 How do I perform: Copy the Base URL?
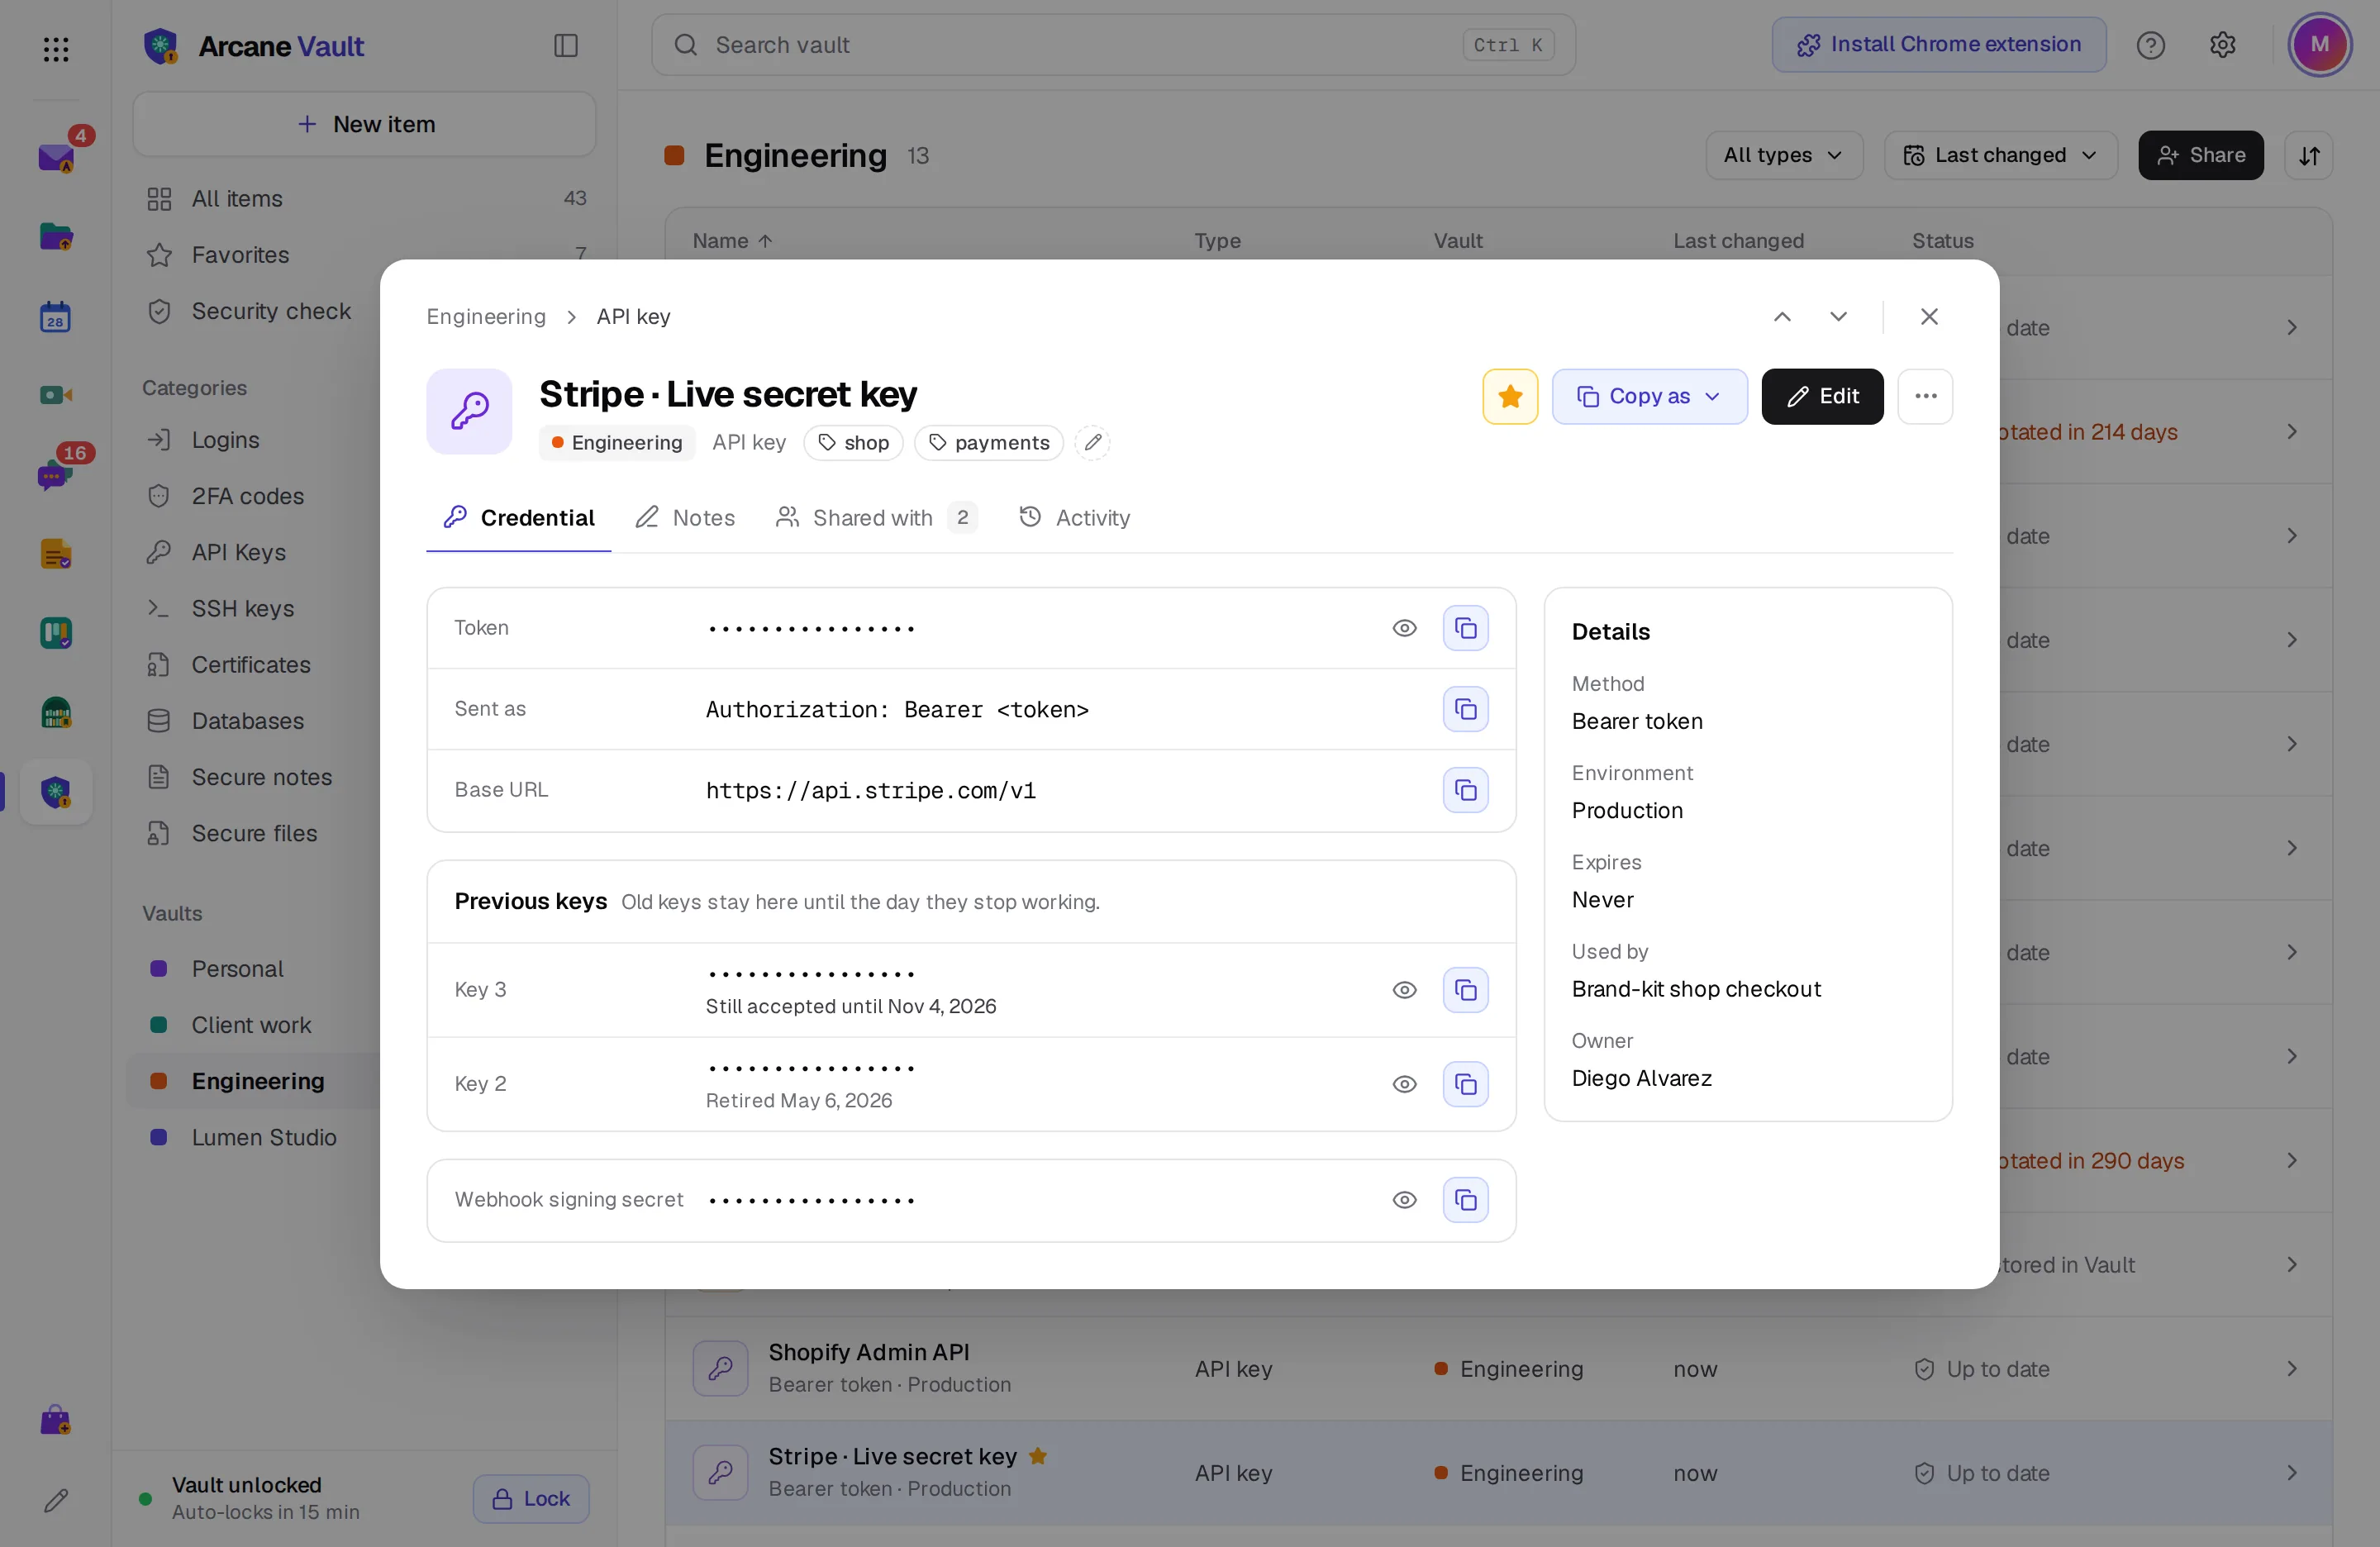[1465, 790]
